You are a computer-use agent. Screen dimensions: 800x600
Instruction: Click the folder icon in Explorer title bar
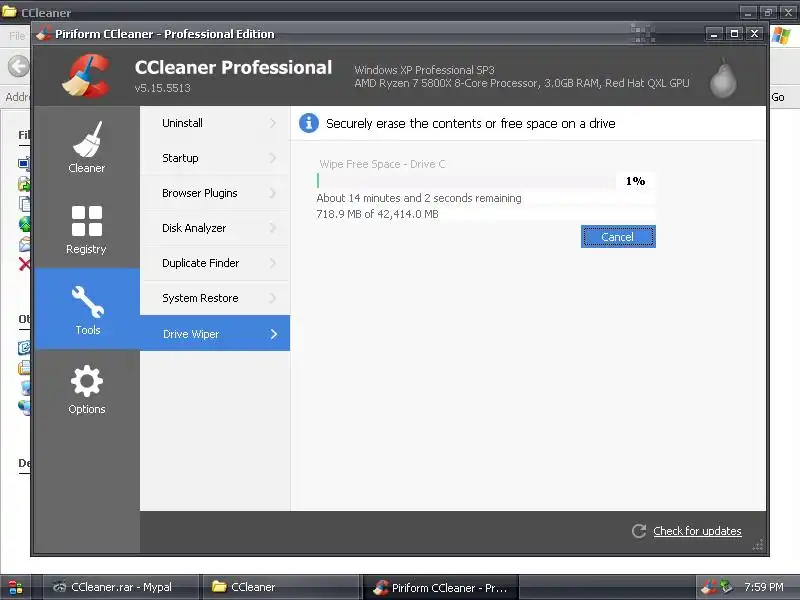pyautogui.click(x=9, y=11)
